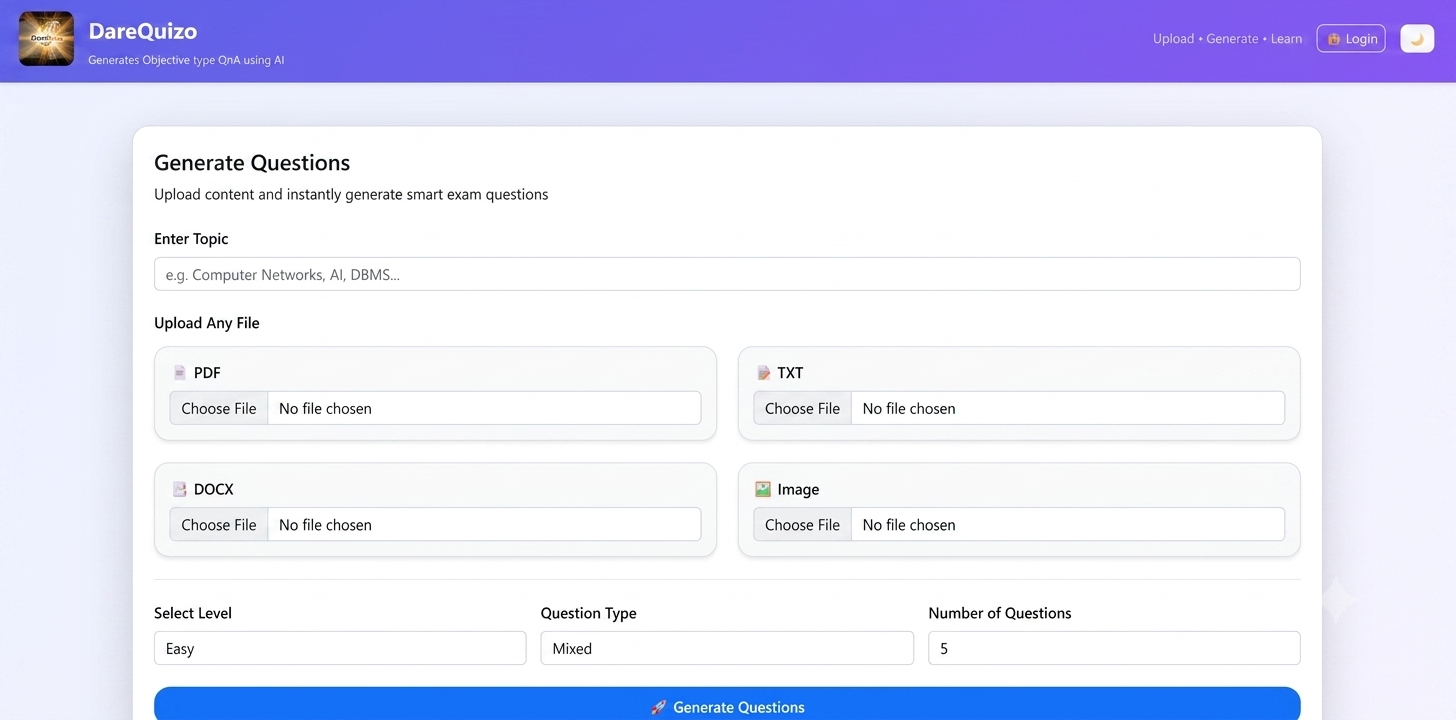
Task: Choose a file for TXT upload
Action: [x=802, y=408]
